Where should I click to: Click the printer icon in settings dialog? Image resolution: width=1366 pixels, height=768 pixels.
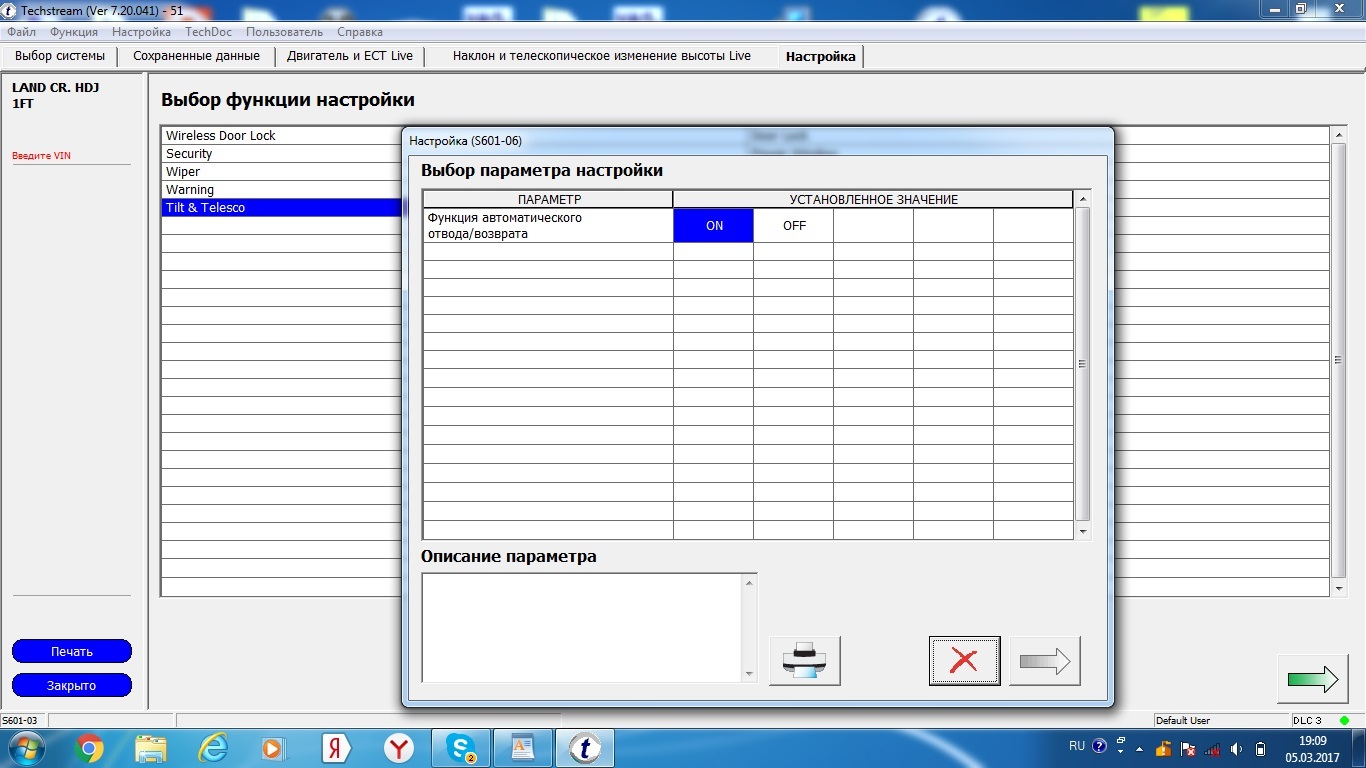(804, 661)
